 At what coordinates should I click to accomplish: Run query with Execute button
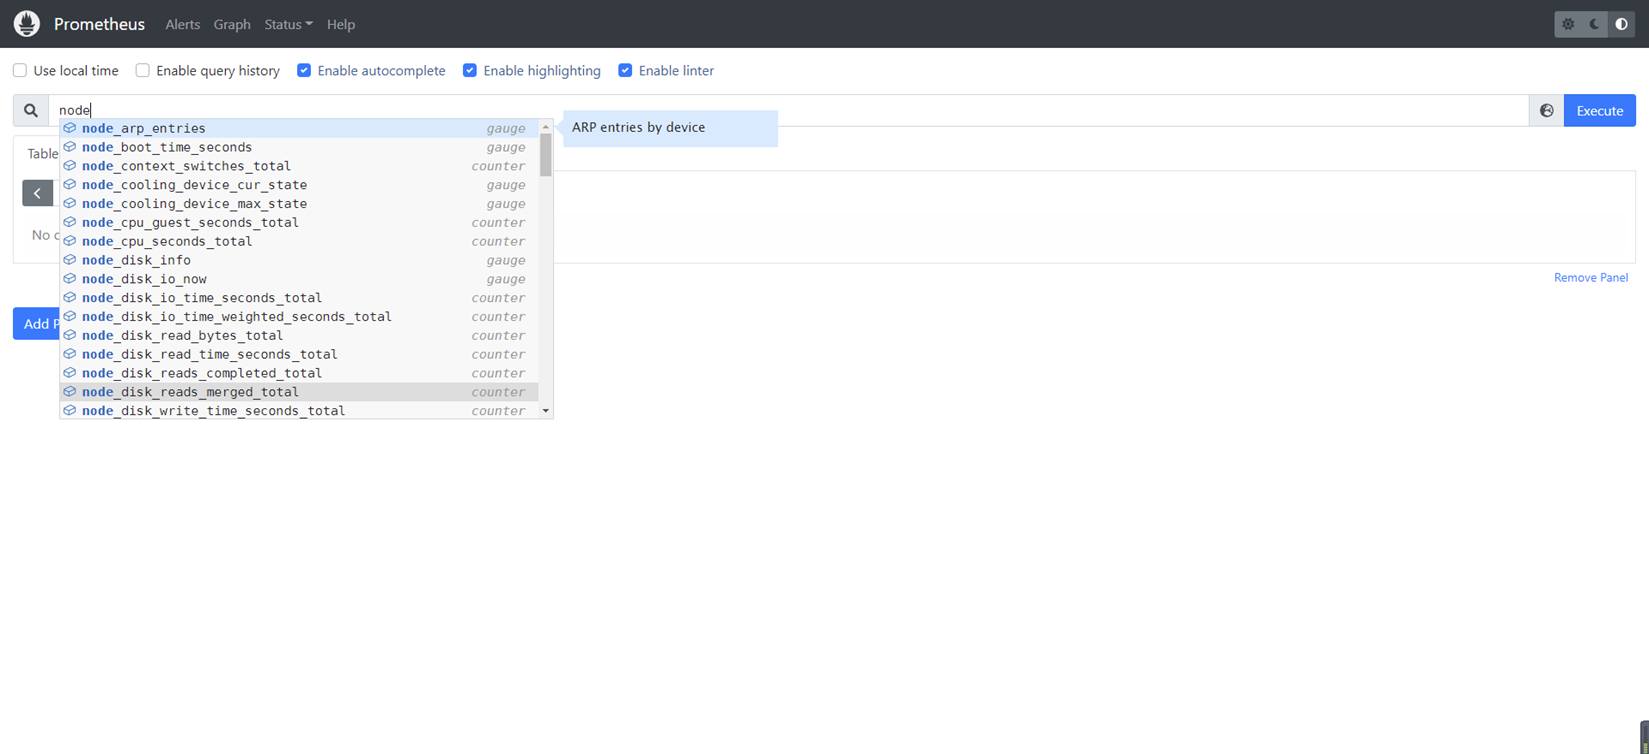point(1600,111)
